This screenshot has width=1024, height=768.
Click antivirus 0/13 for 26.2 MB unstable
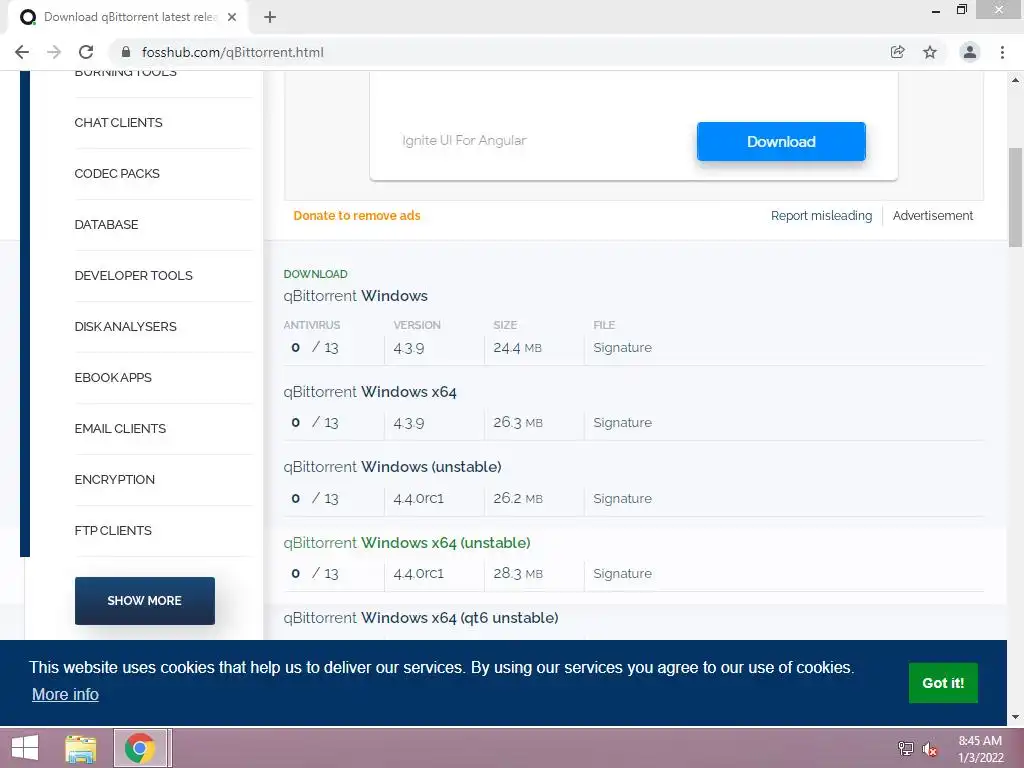[315, 498]
